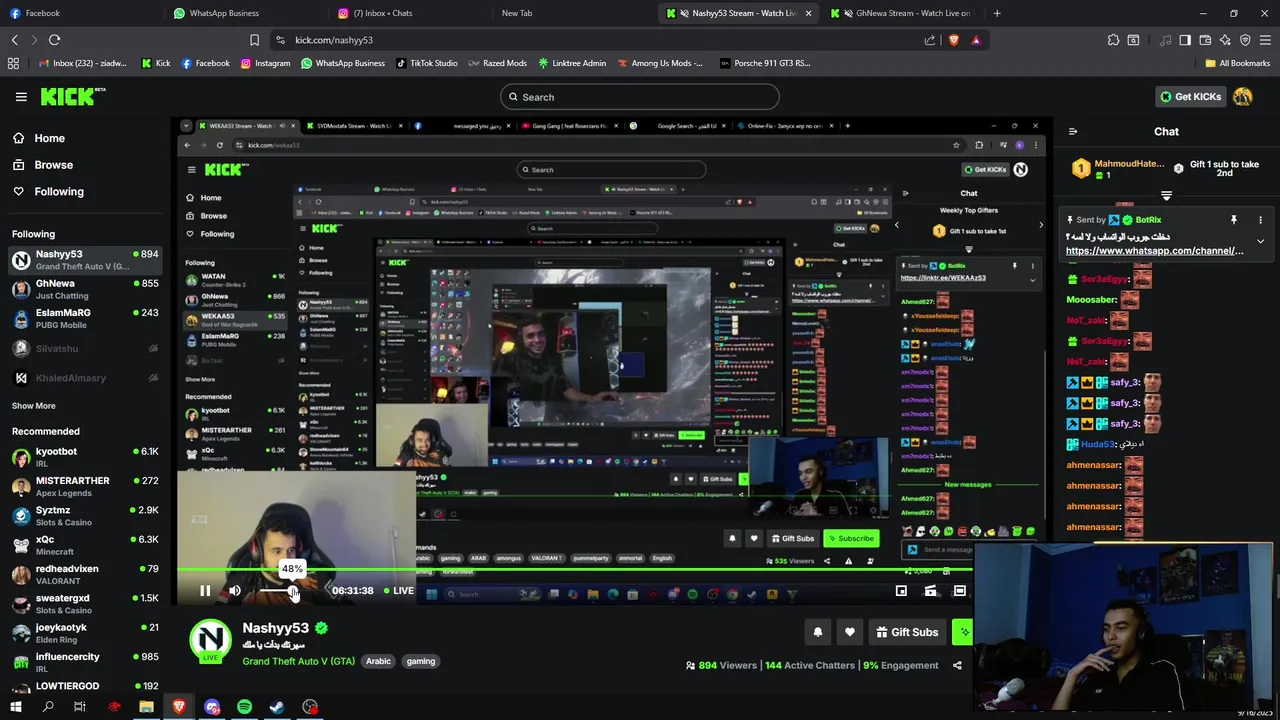Open File Explorer from taskbar
Viewport: 1280px width, 720px height.
tap(146, 707)
